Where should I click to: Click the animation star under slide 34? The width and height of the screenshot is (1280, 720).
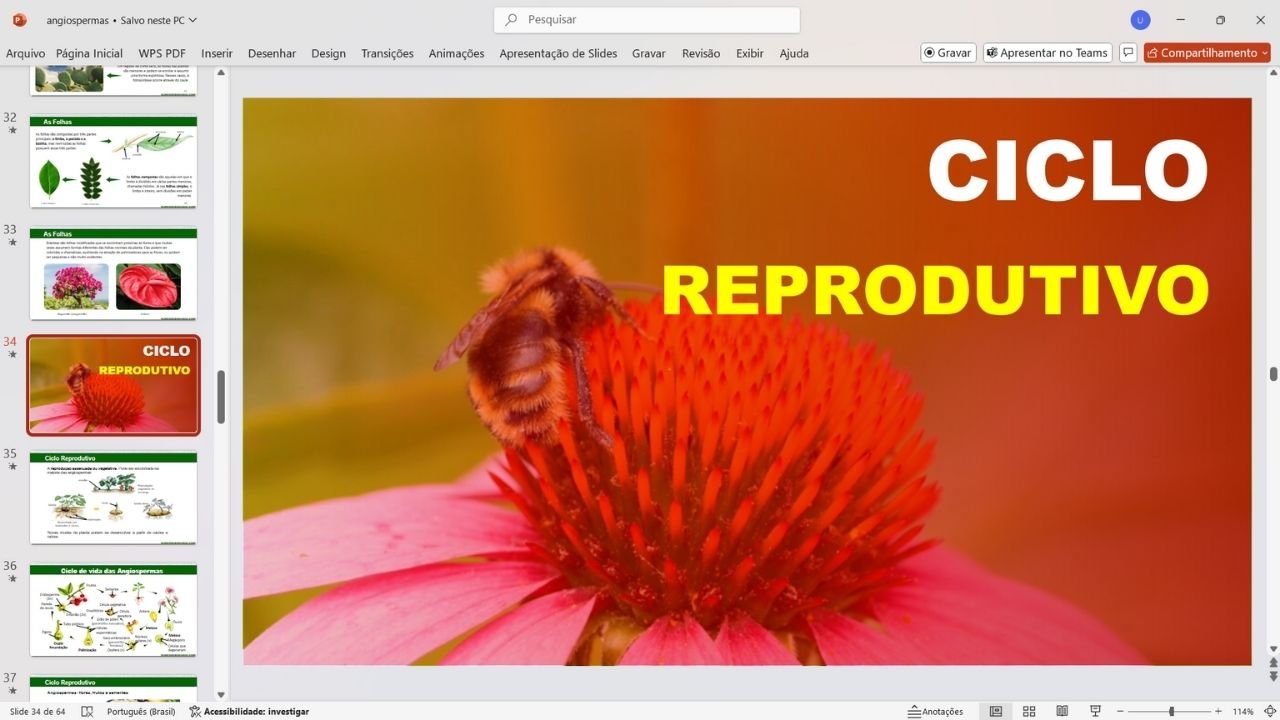pos(12,355)
